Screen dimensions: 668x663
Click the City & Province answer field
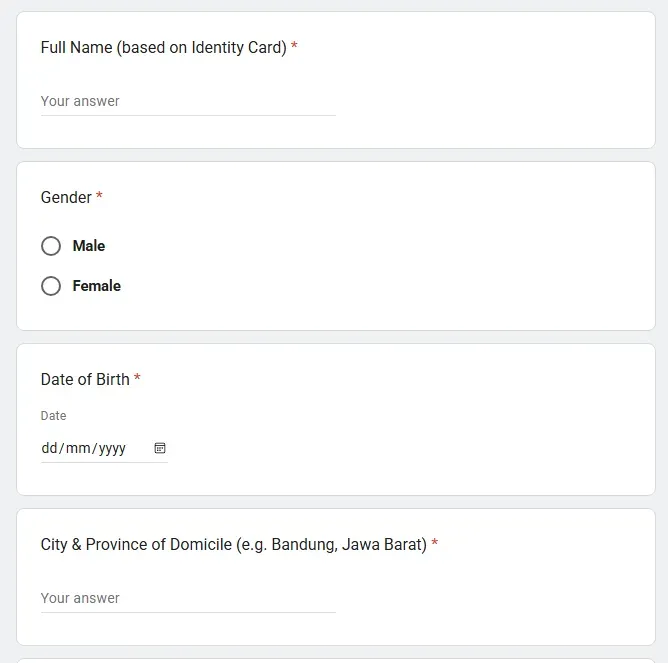188,598
